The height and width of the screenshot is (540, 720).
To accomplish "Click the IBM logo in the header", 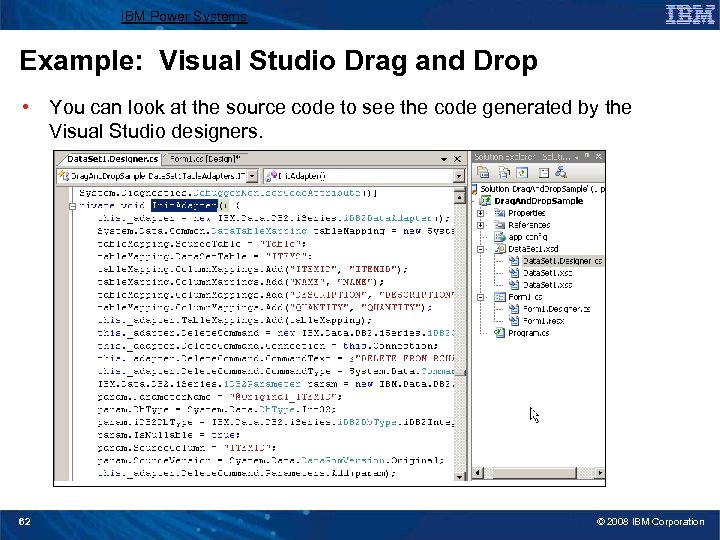I will coord(690,15).
